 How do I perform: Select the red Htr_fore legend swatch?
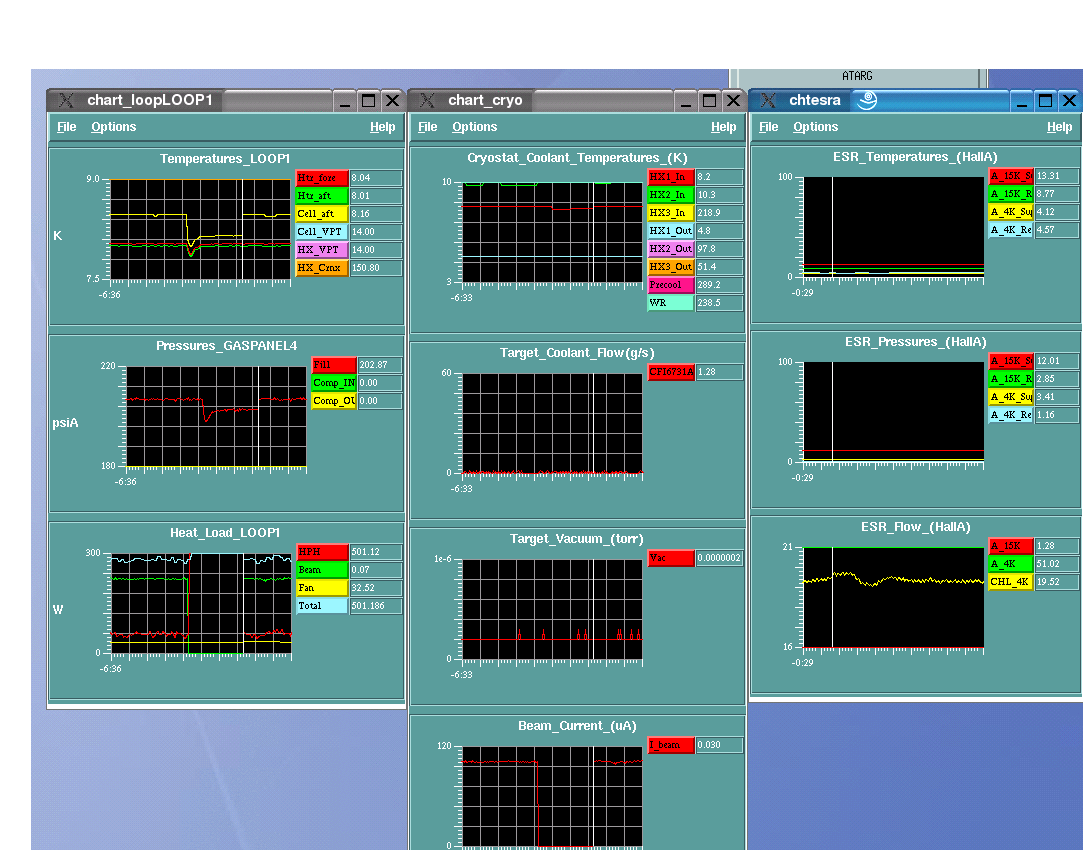pyautogui.click(x=322, y=178)
